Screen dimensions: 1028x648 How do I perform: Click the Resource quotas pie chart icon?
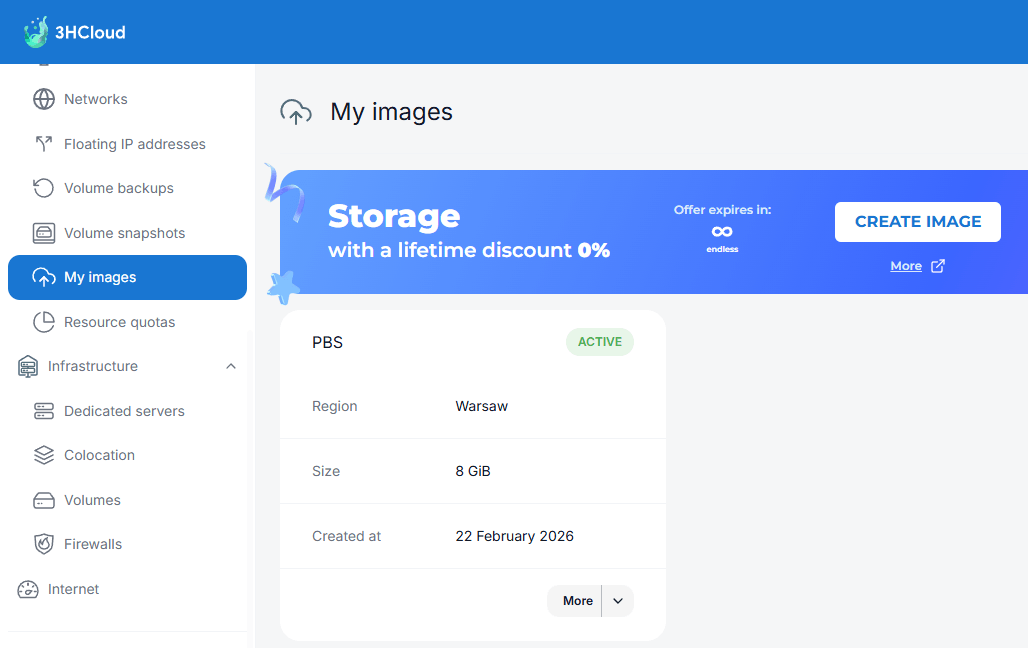(x=44, y=322)
